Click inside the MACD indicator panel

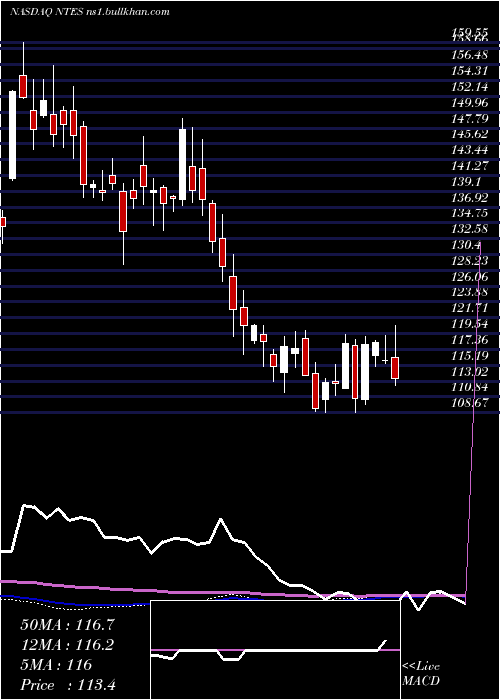point(275,650)
